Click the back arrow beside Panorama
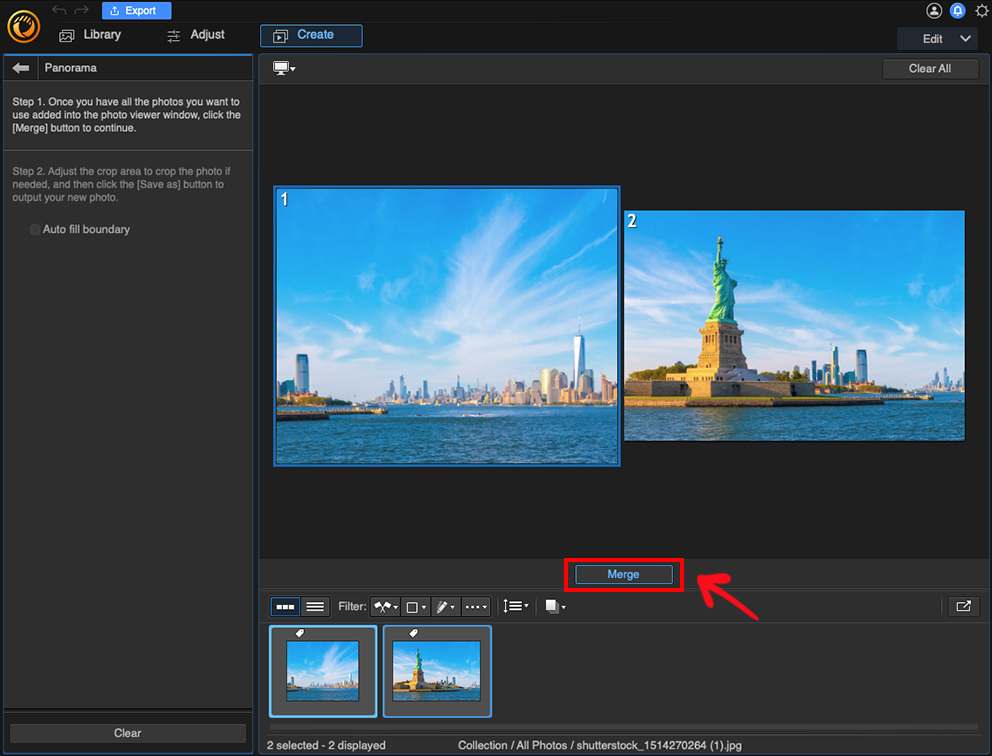Image resolution: width=992 pixels, height=756 pixels. tap(20, 68)
